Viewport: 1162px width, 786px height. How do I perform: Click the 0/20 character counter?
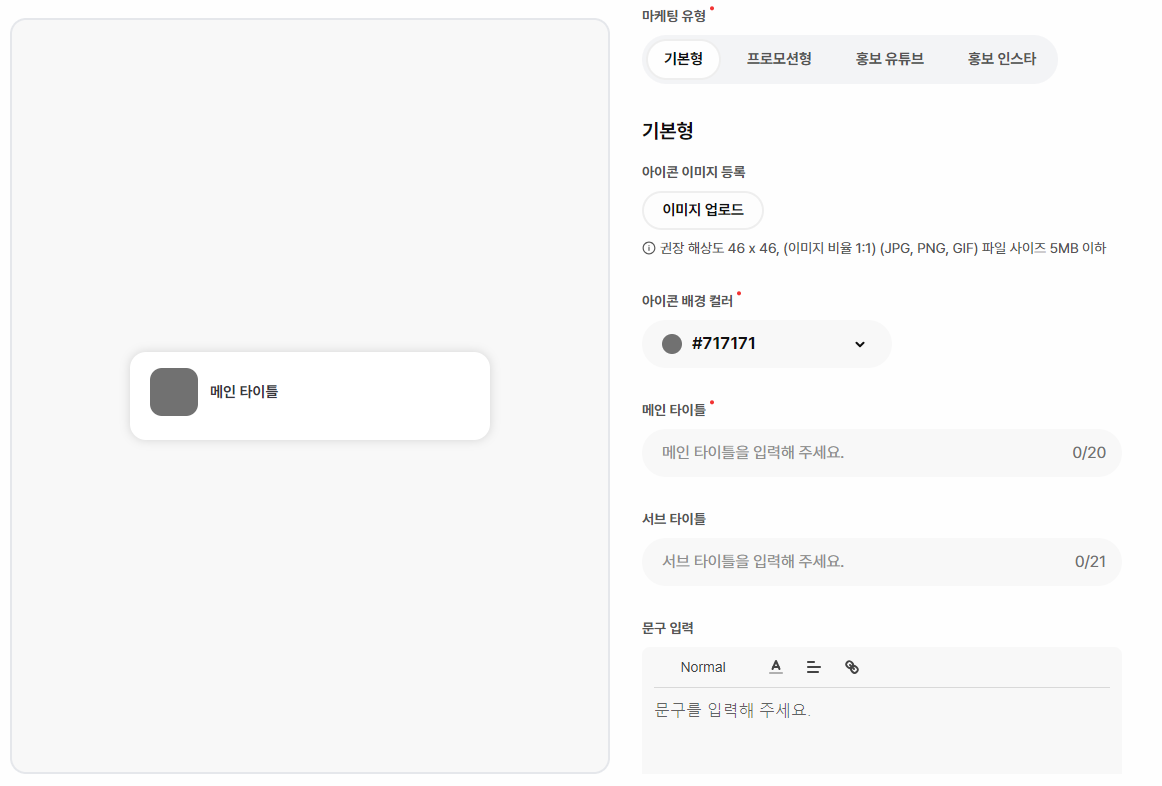pyautogui.click(x=1089, y=453)
